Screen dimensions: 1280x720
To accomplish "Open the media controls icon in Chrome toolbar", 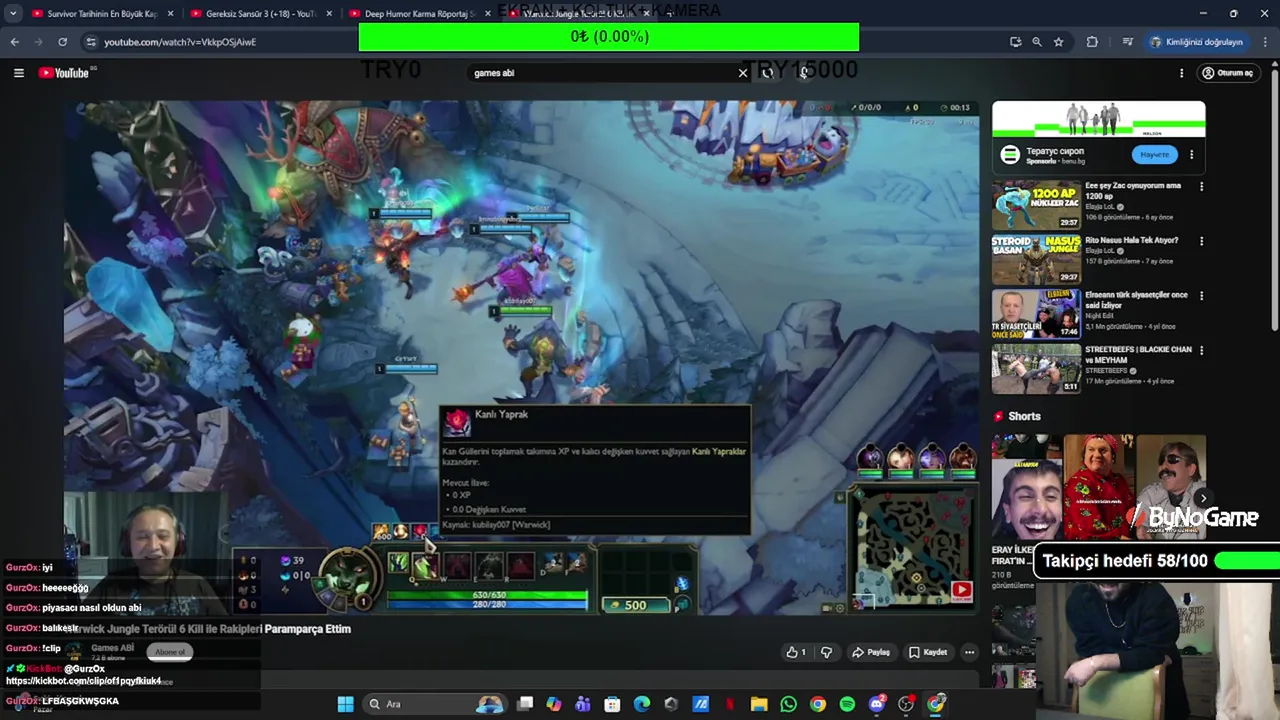I will coord(1127,42).
